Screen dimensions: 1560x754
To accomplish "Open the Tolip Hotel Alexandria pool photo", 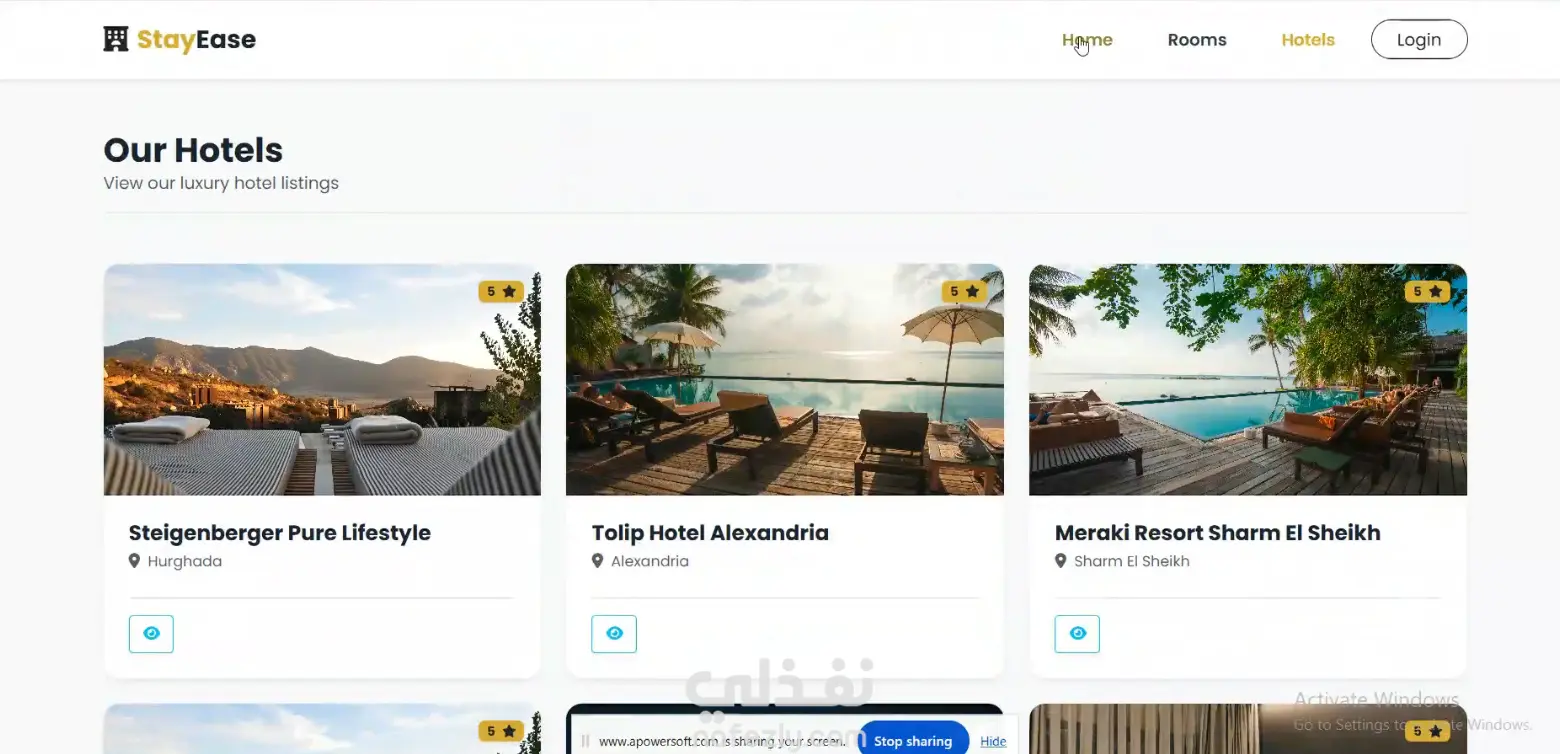I will 785,379.
